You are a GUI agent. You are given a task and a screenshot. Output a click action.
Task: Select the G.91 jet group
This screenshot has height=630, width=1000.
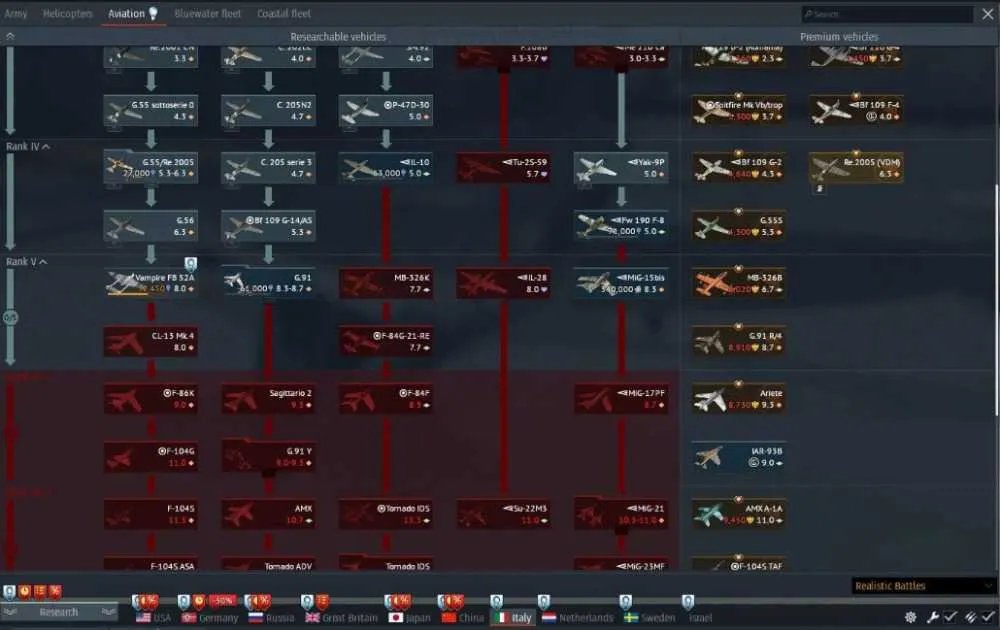[268, 283]
